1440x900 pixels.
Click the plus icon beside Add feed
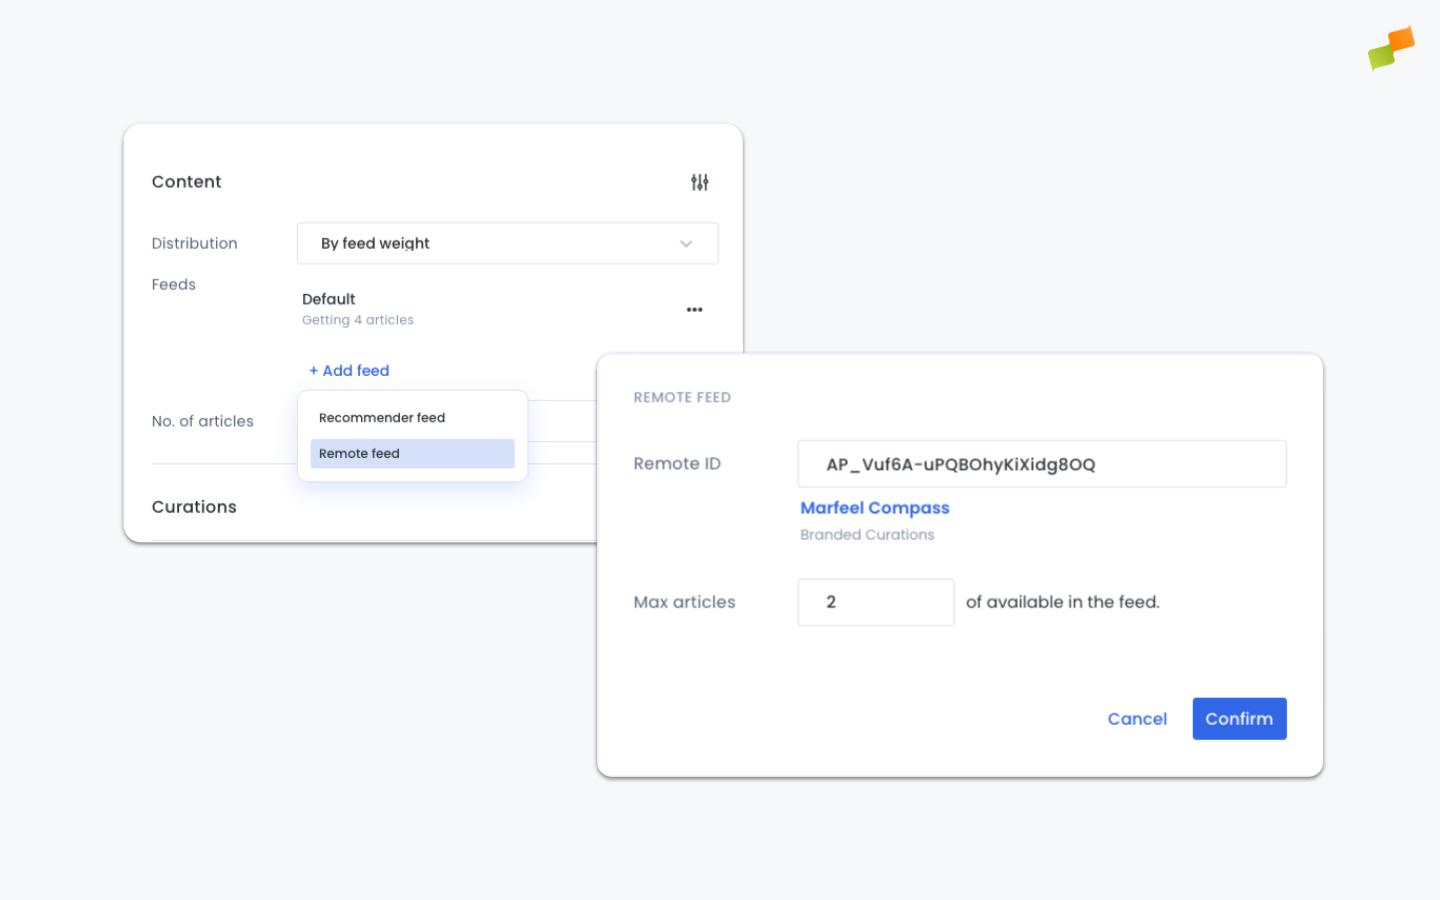click(312, 370)
